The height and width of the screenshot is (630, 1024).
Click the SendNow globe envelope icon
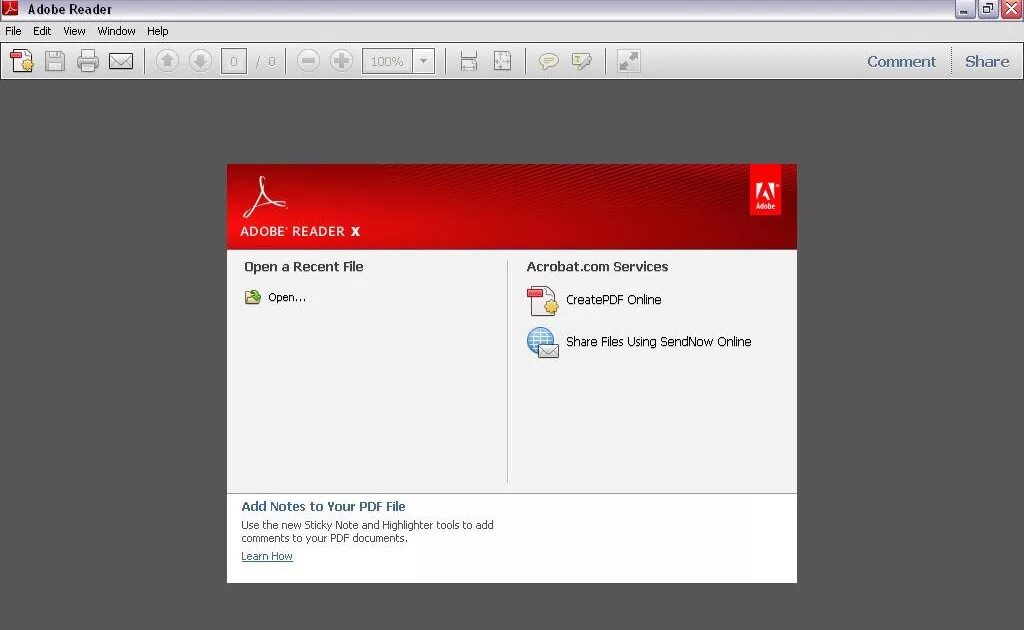542,343
